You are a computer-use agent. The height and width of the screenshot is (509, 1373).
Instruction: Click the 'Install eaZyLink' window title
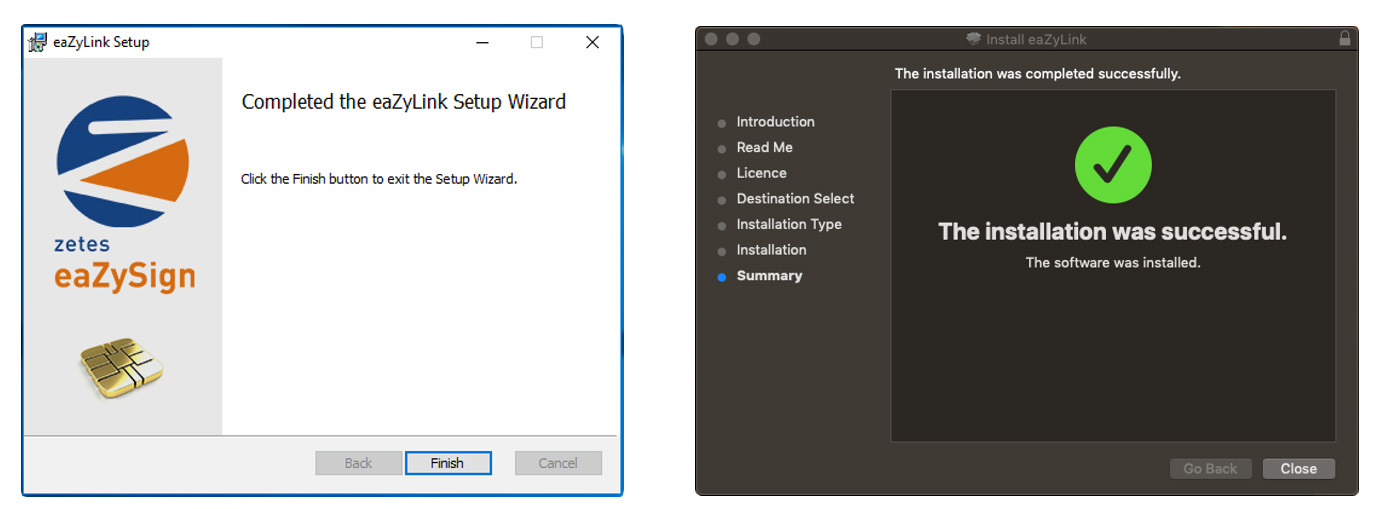1036,40
